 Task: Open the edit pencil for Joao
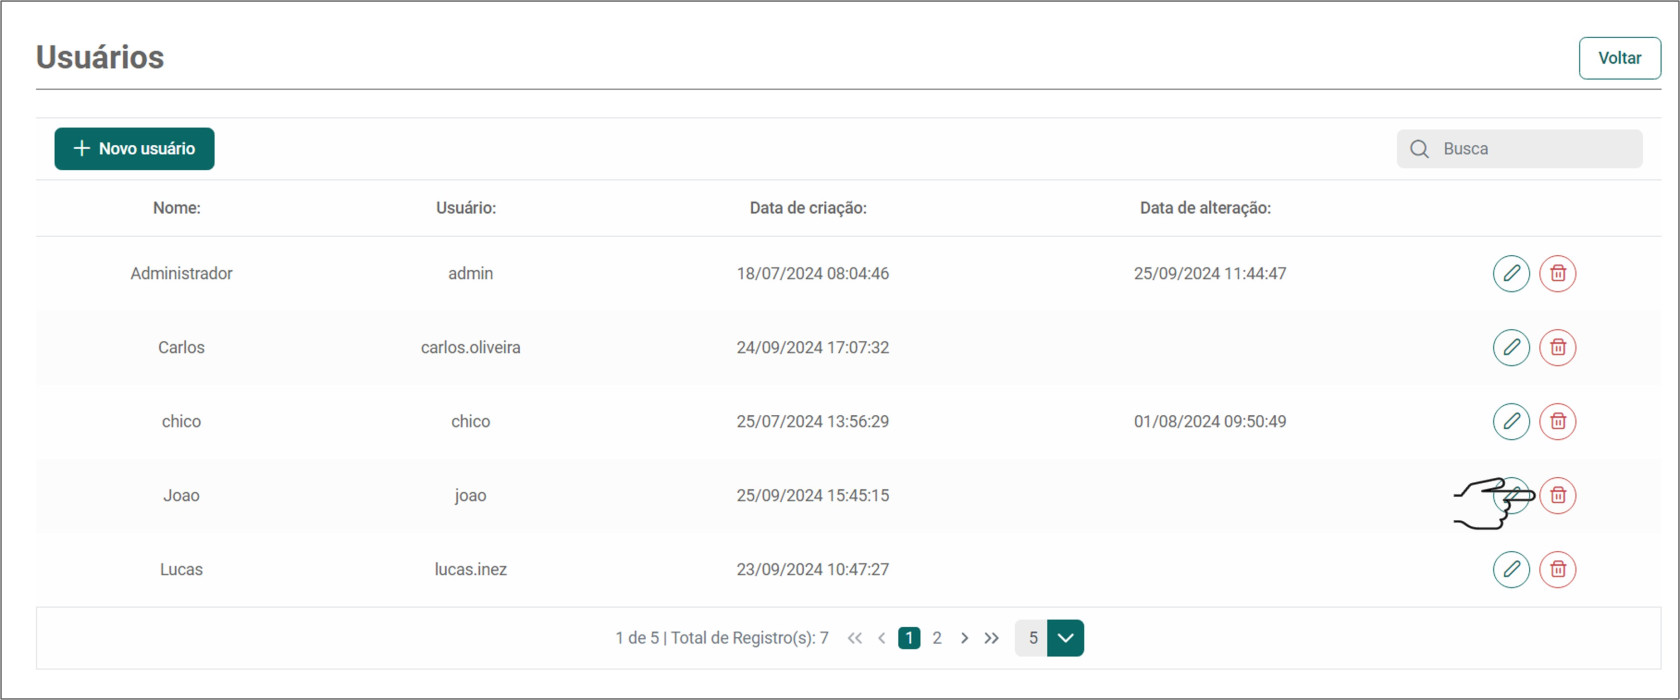click(x=1513, y=495)
